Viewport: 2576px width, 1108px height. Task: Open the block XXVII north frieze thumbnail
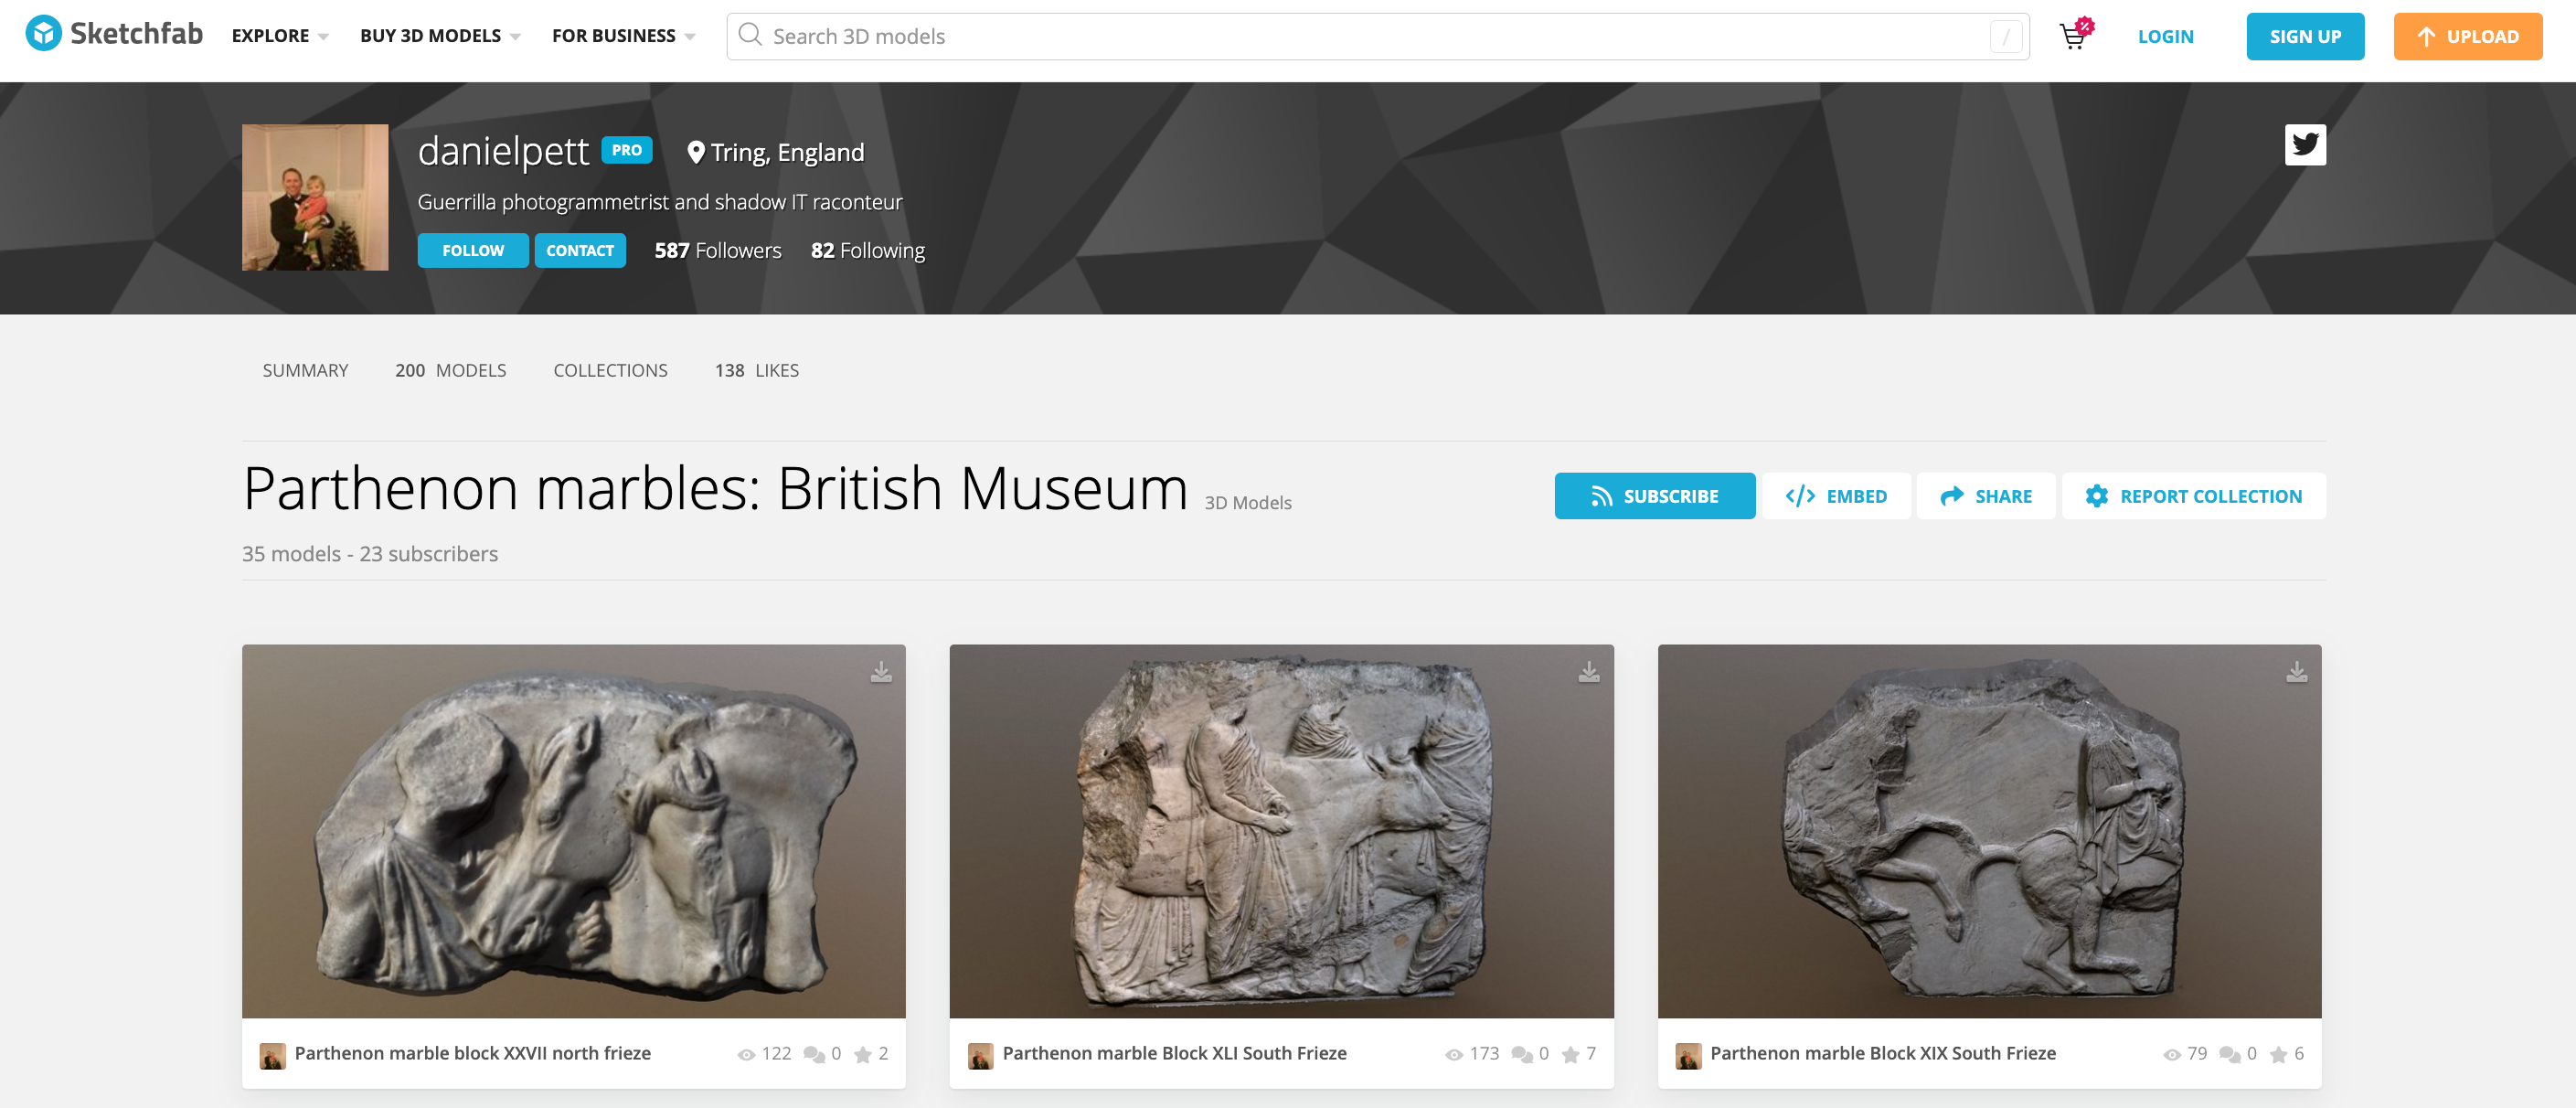coord(574,831)
